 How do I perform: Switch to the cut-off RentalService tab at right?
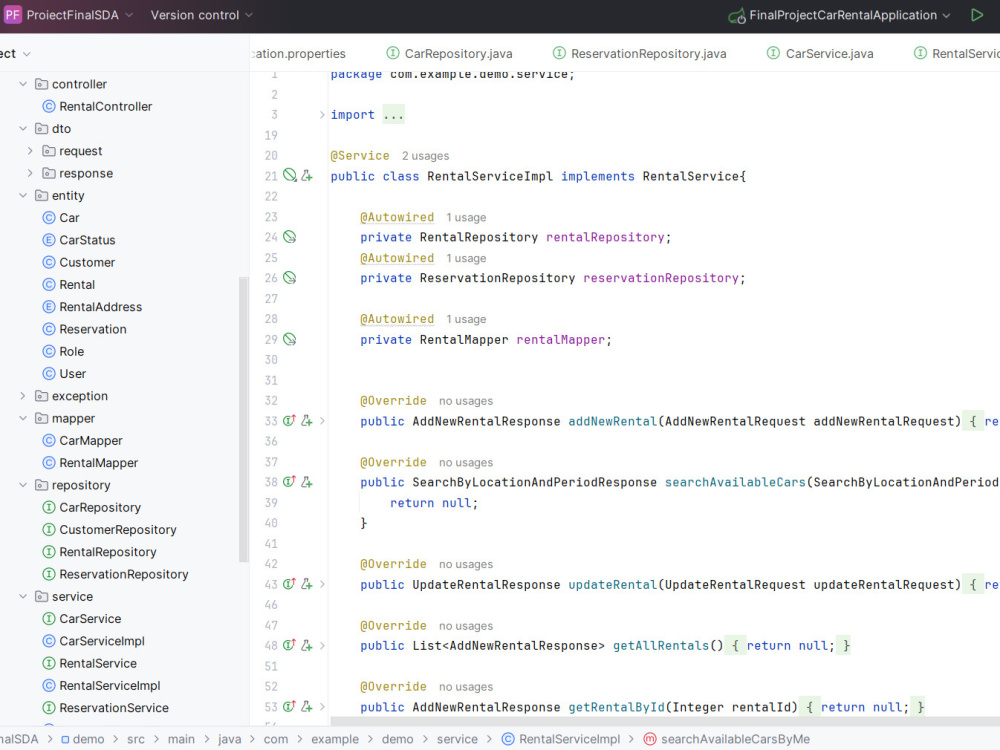(x=956, y=54)
